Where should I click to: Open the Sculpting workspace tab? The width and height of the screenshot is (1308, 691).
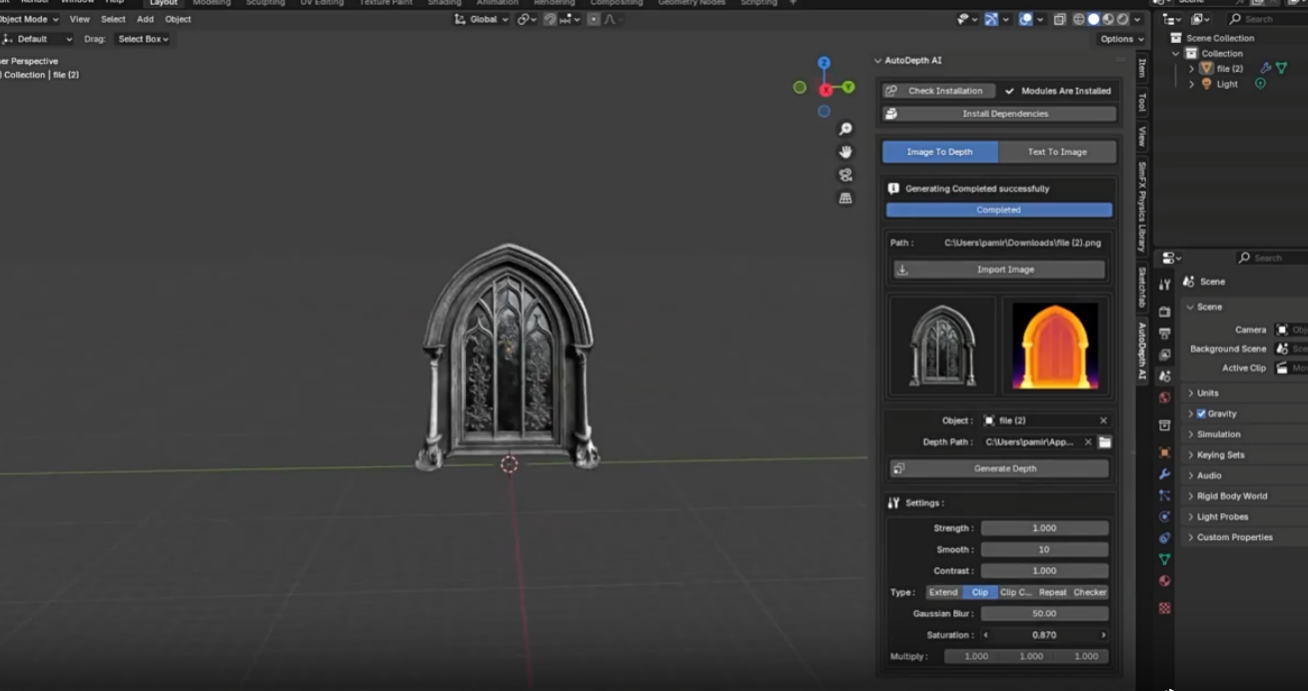click(x=265, y=3)
